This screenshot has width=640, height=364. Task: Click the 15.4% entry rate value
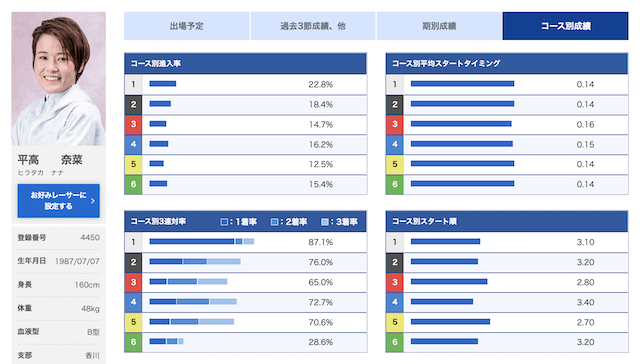click(x=320, y=184)
